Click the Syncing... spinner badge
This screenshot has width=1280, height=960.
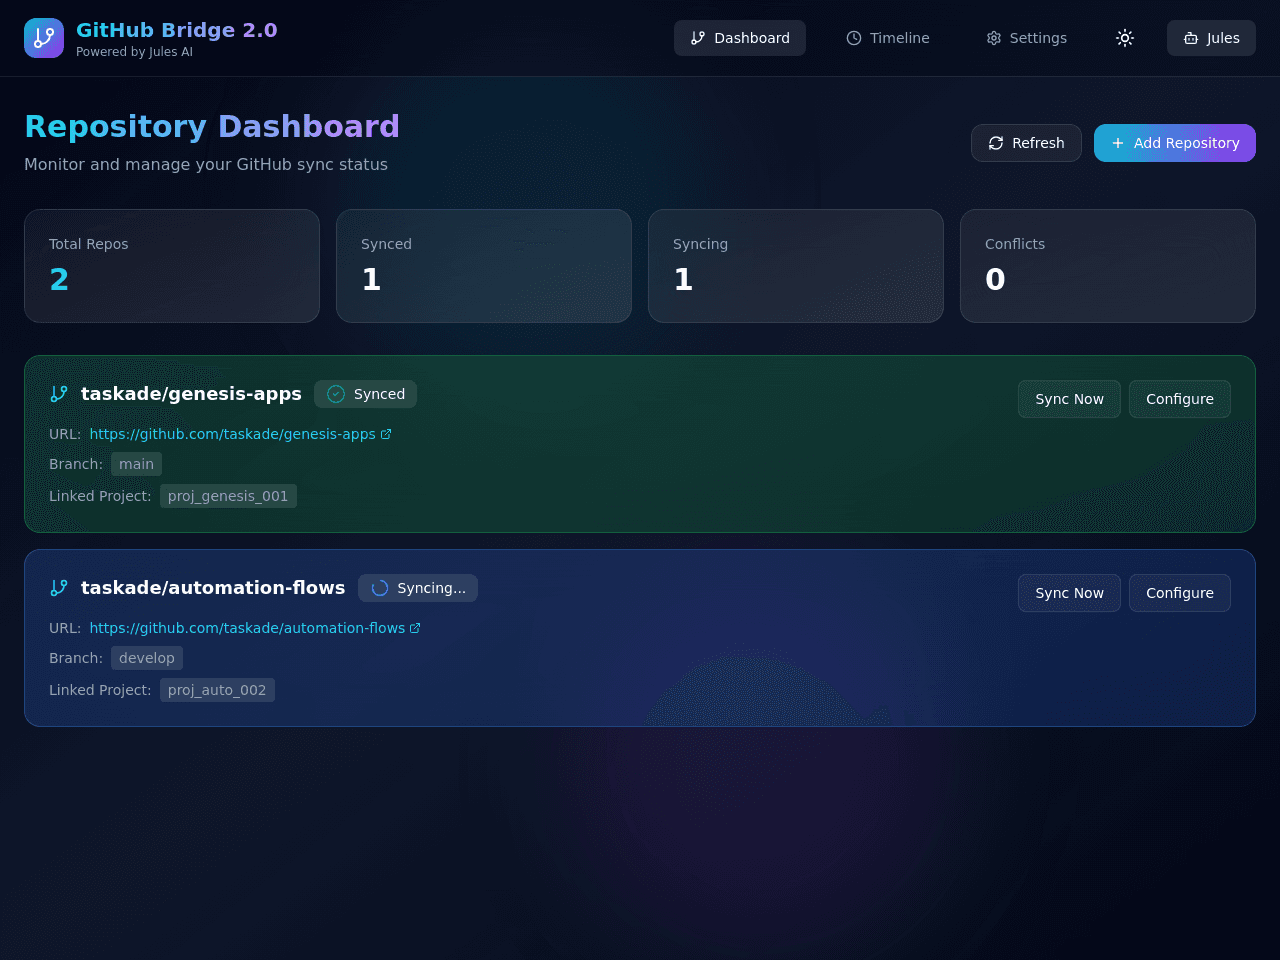(x=418, y=588)
